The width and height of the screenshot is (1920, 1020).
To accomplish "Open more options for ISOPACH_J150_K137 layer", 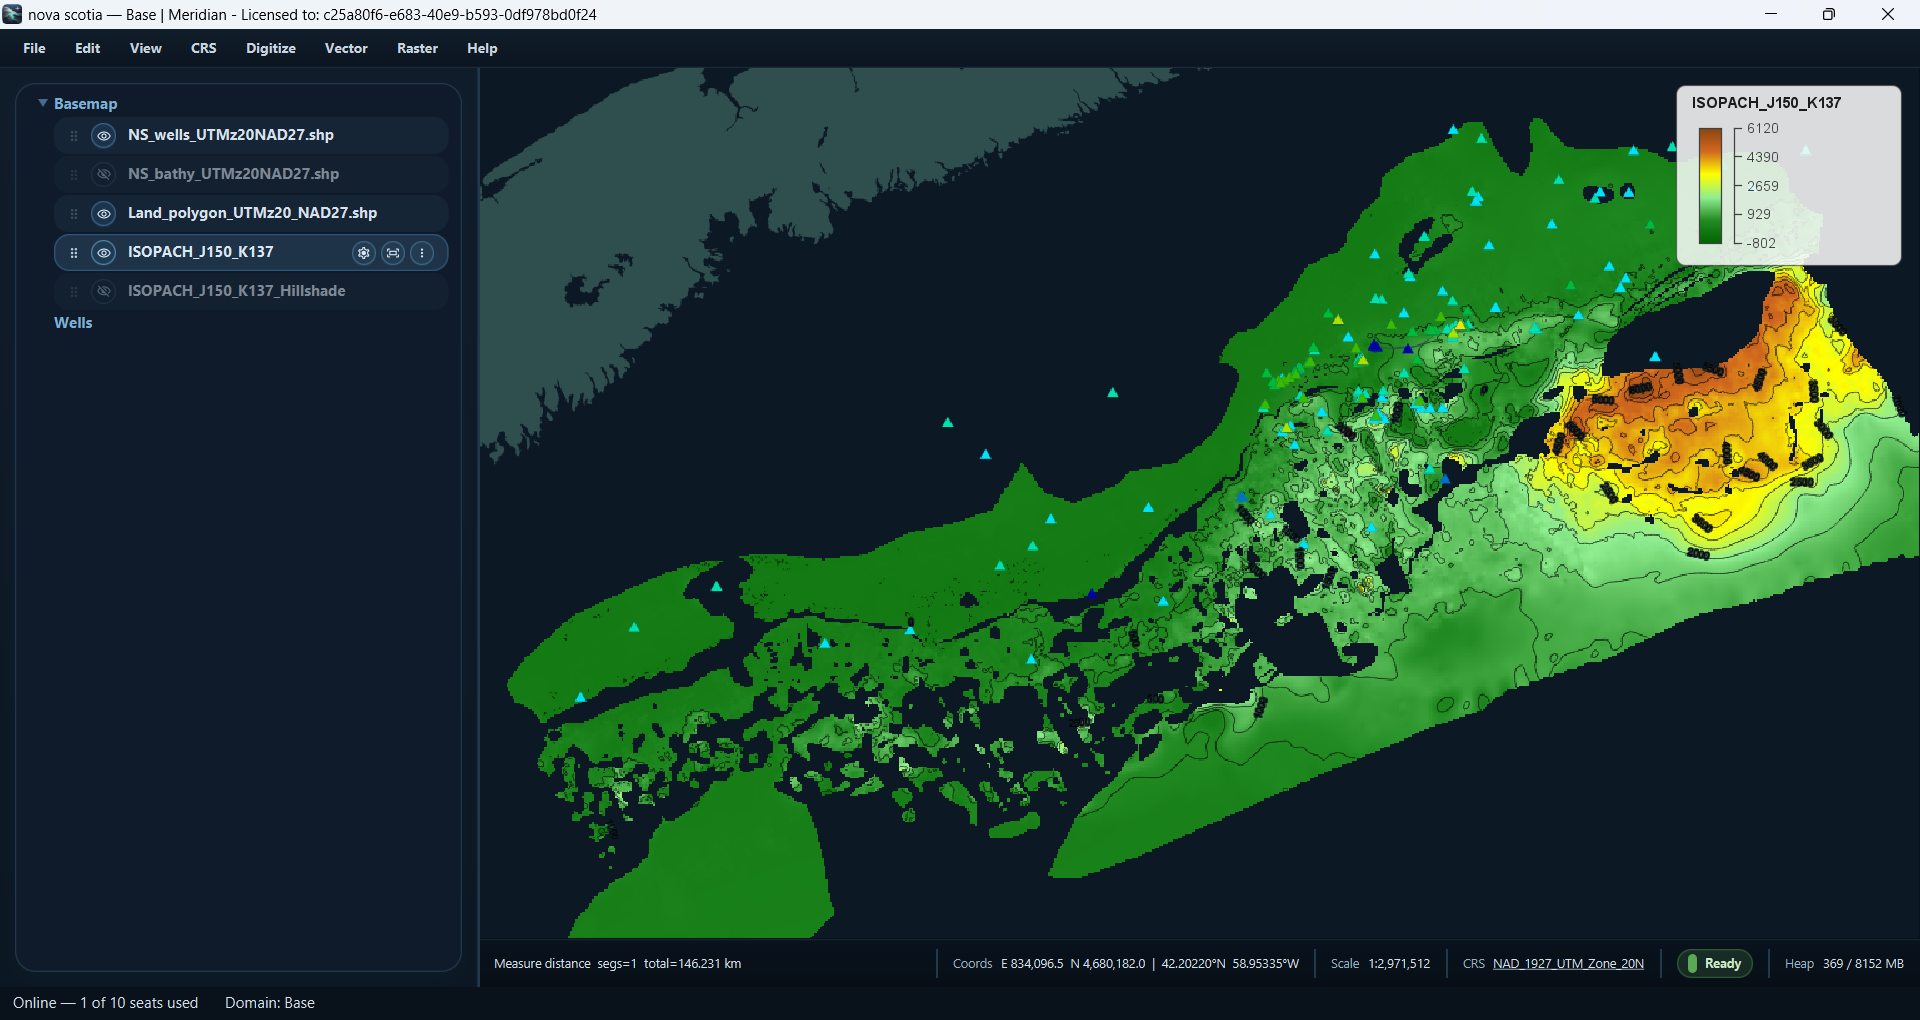I will click(x=422, y=253).
